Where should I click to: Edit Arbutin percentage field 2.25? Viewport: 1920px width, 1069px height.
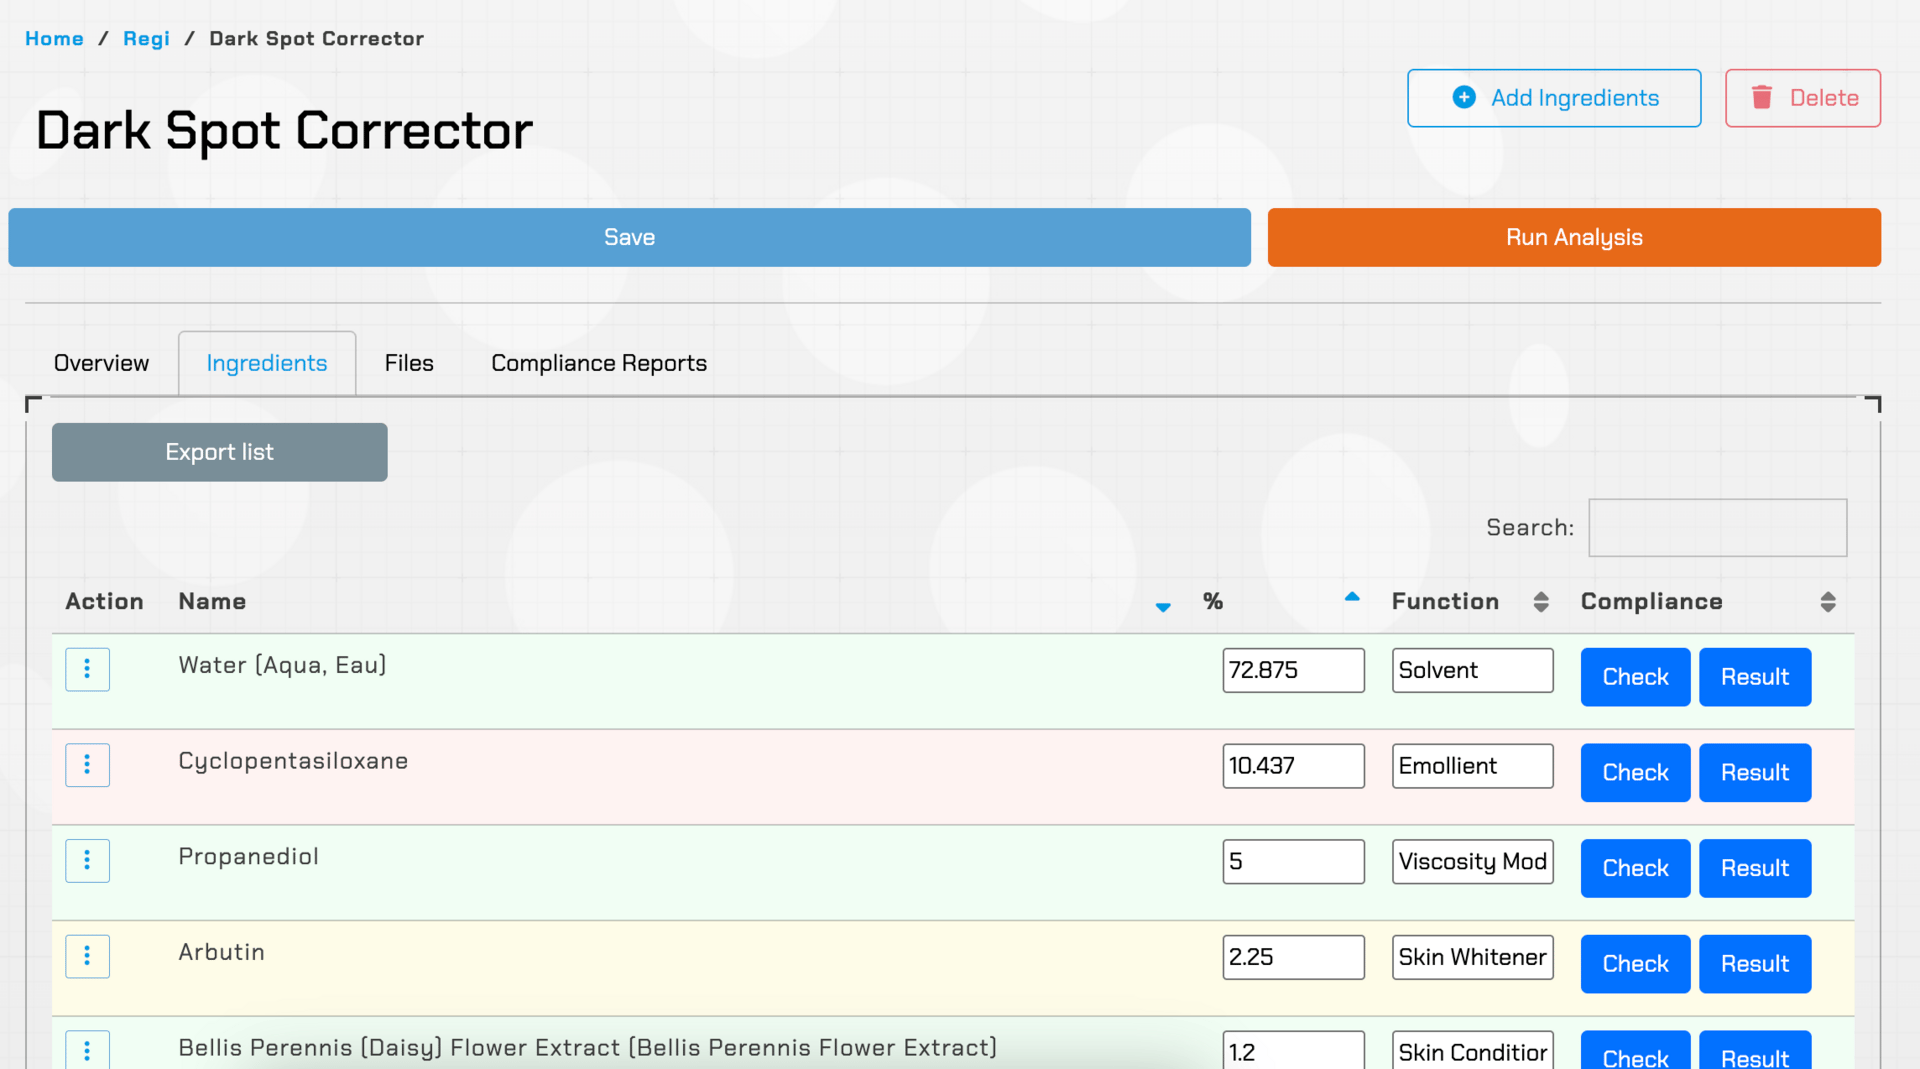click(x=1293, y=957)
